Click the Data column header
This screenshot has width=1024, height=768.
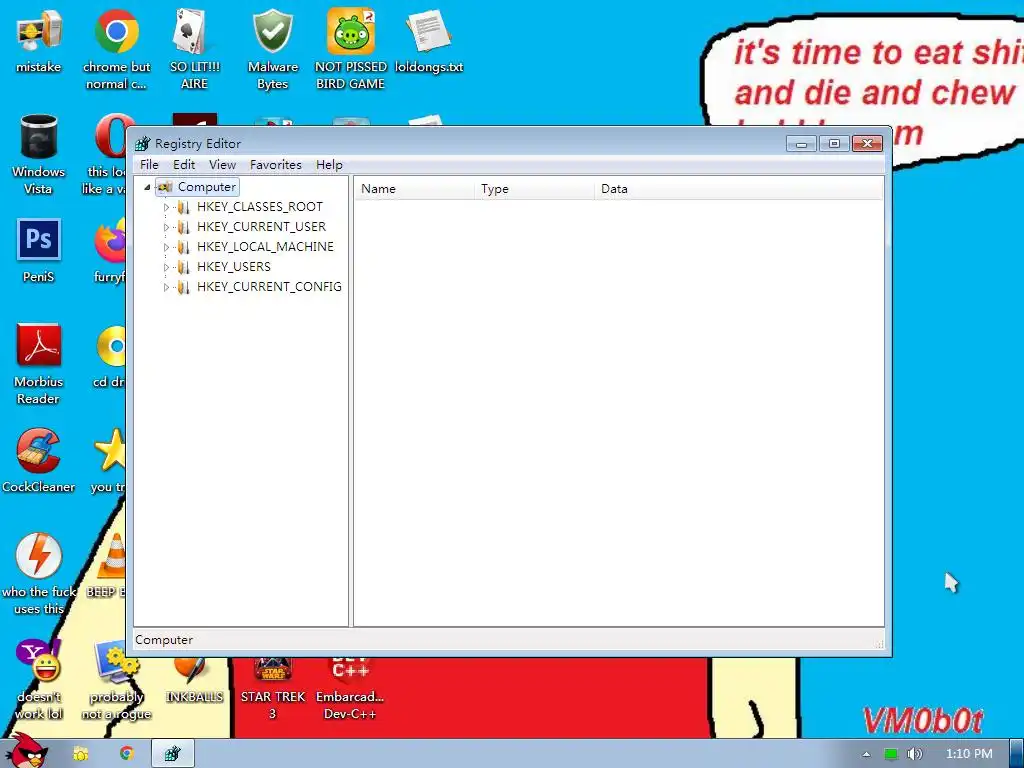point(739,189)
